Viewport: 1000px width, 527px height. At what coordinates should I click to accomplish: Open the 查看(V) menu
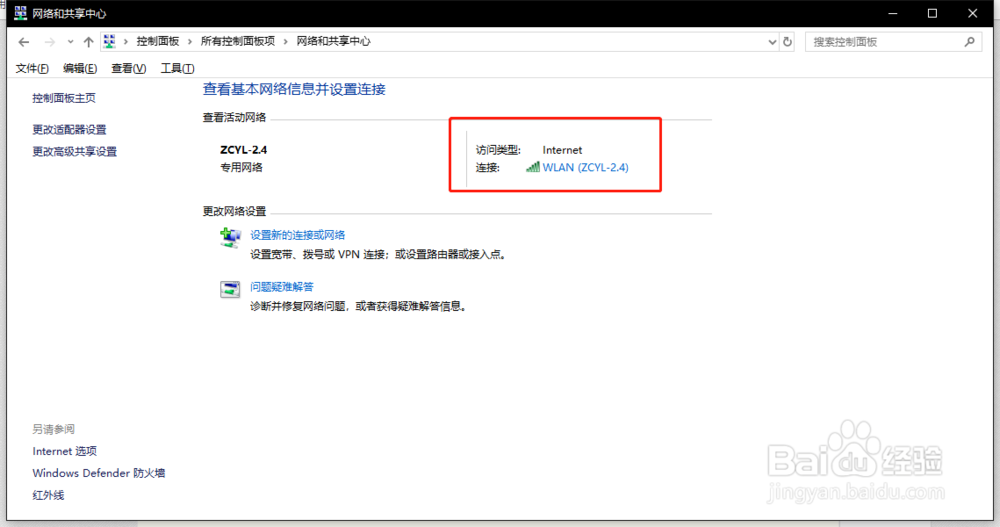128,68
